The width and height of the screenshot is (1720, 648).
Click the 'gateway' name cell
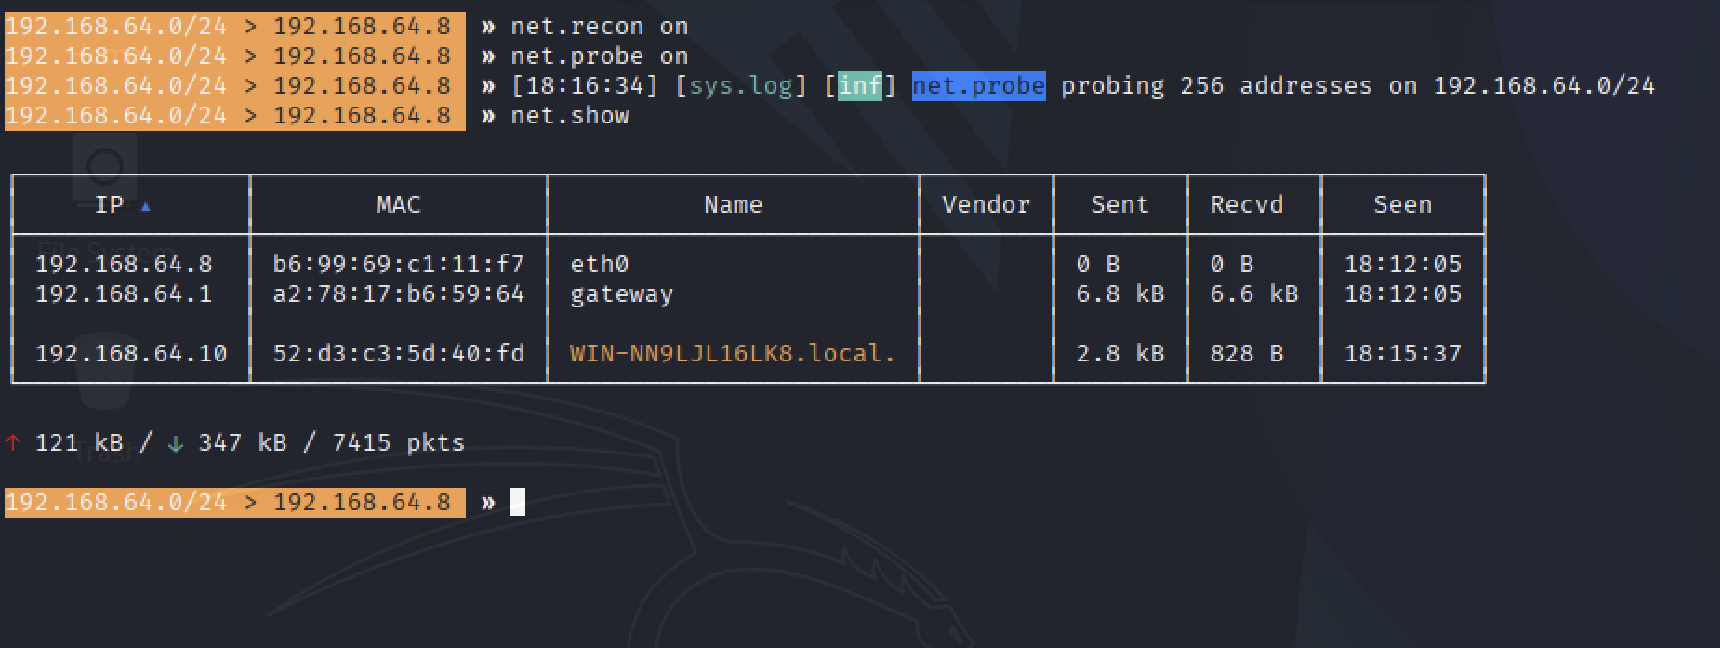(622, 295)
